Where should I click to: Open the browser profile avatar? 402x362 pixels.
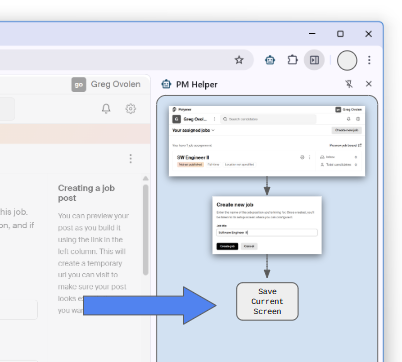click(x=347, y=60)
